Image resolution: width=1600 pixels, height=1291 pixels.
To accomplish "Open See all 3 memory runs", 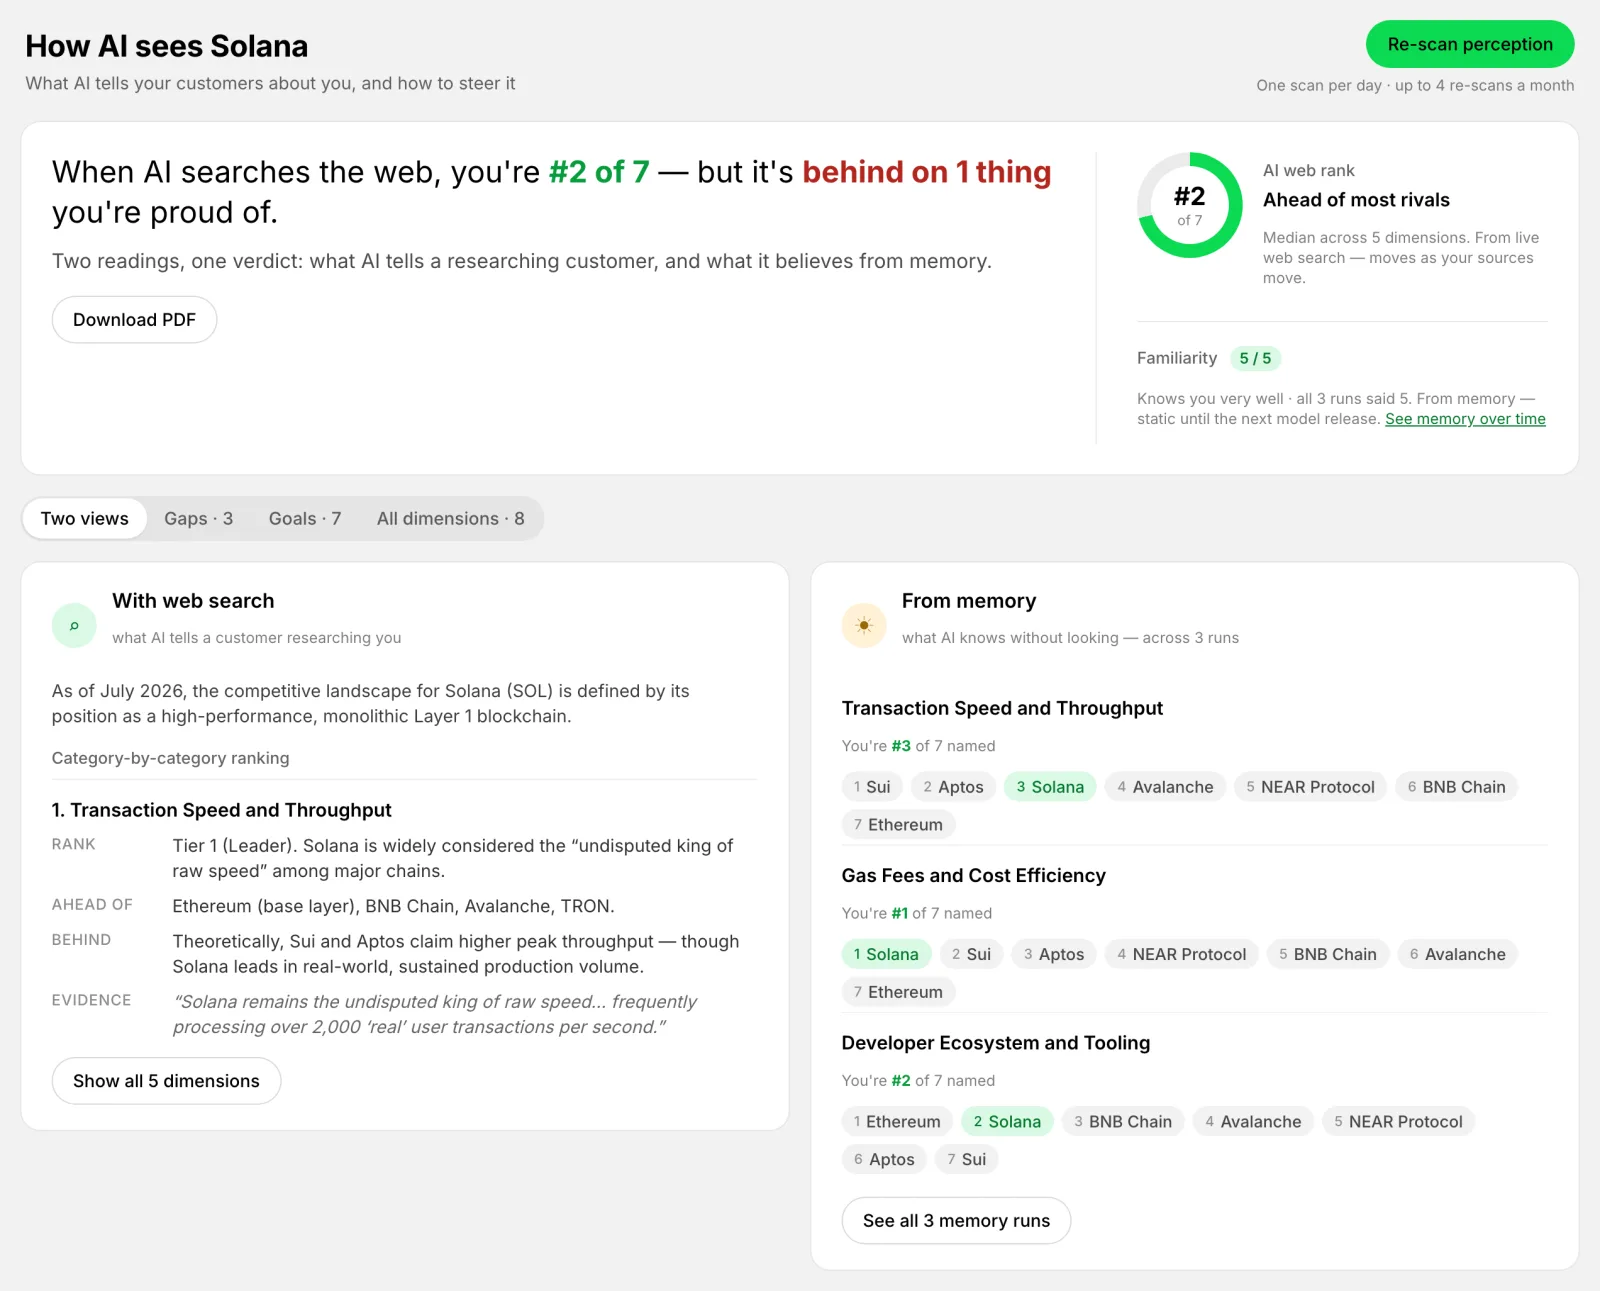I will click(x=956, y=1221).
